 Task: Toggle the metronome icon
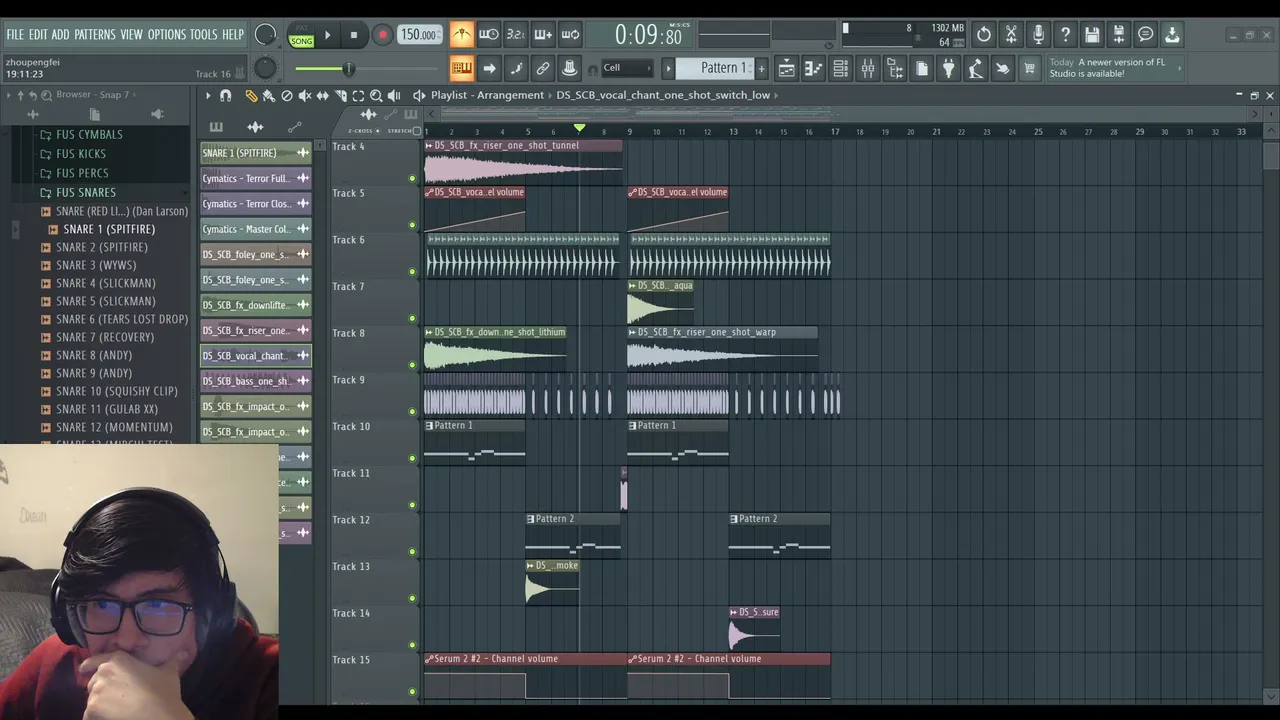pyautogui.click(x=461, y=35)
